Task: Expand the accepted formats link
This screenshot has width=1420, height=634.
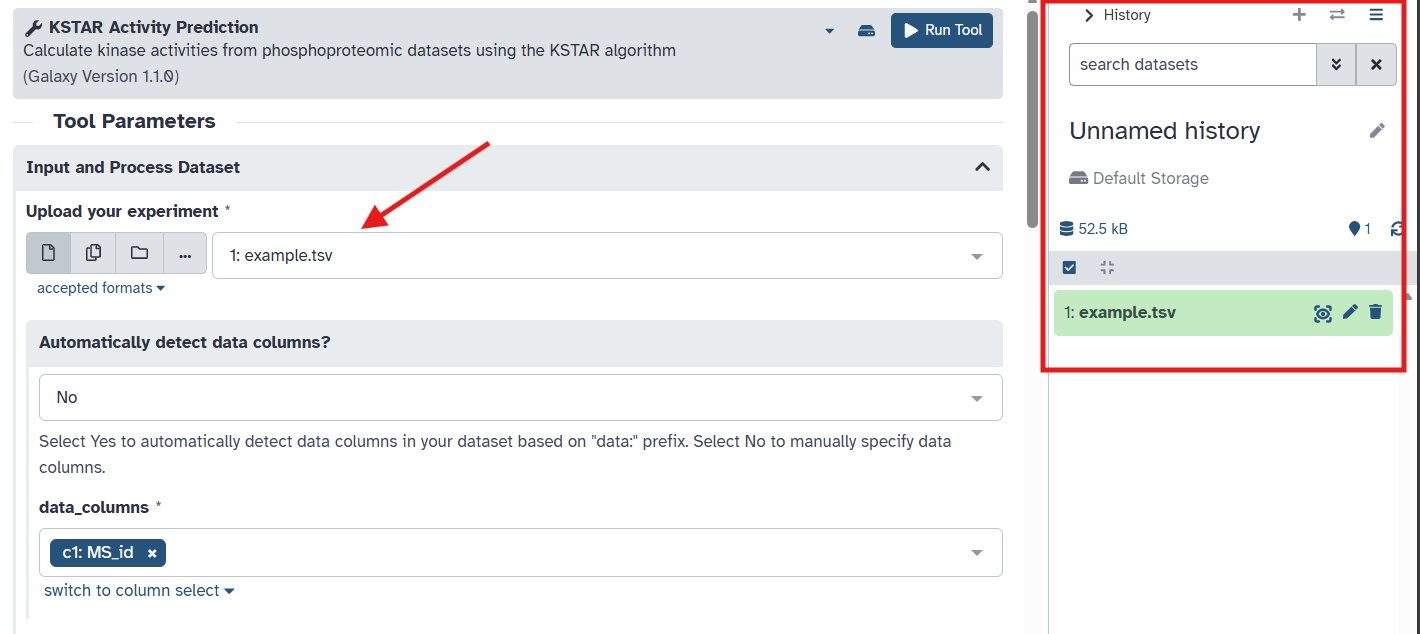Action: pyautogui.click(x=100, y=288)
